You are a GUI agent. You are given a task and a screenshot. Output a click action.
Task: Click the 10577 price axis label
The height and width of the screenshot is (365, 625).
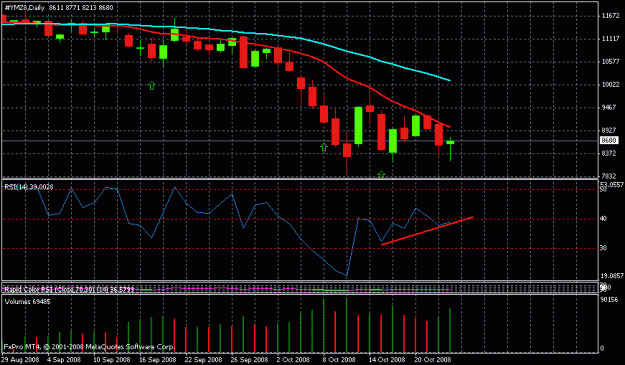pos(610,62)
